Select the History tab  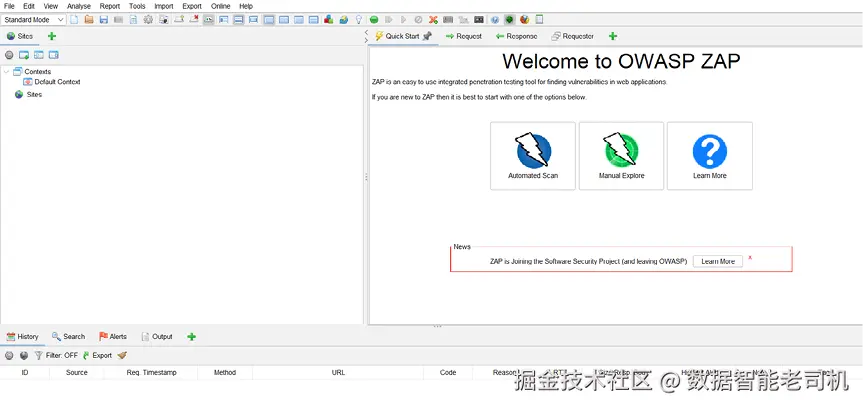click(23, 337)
